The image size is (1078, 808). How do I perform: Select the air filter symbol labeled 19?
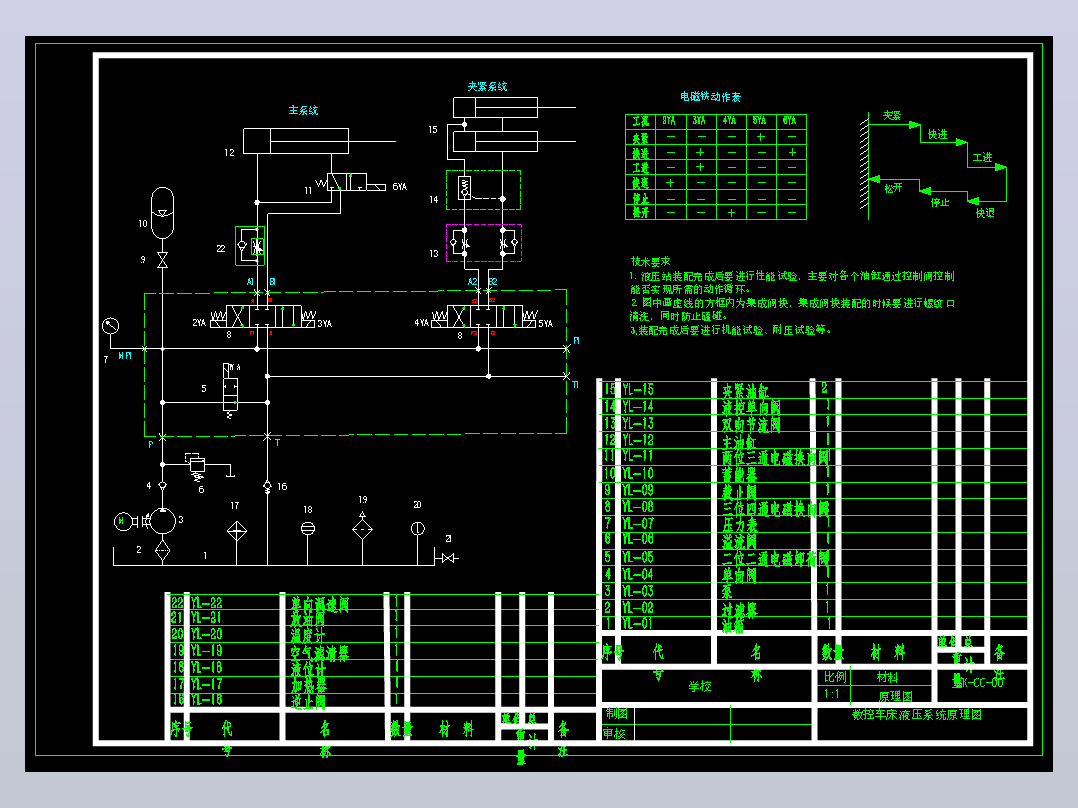362,527
